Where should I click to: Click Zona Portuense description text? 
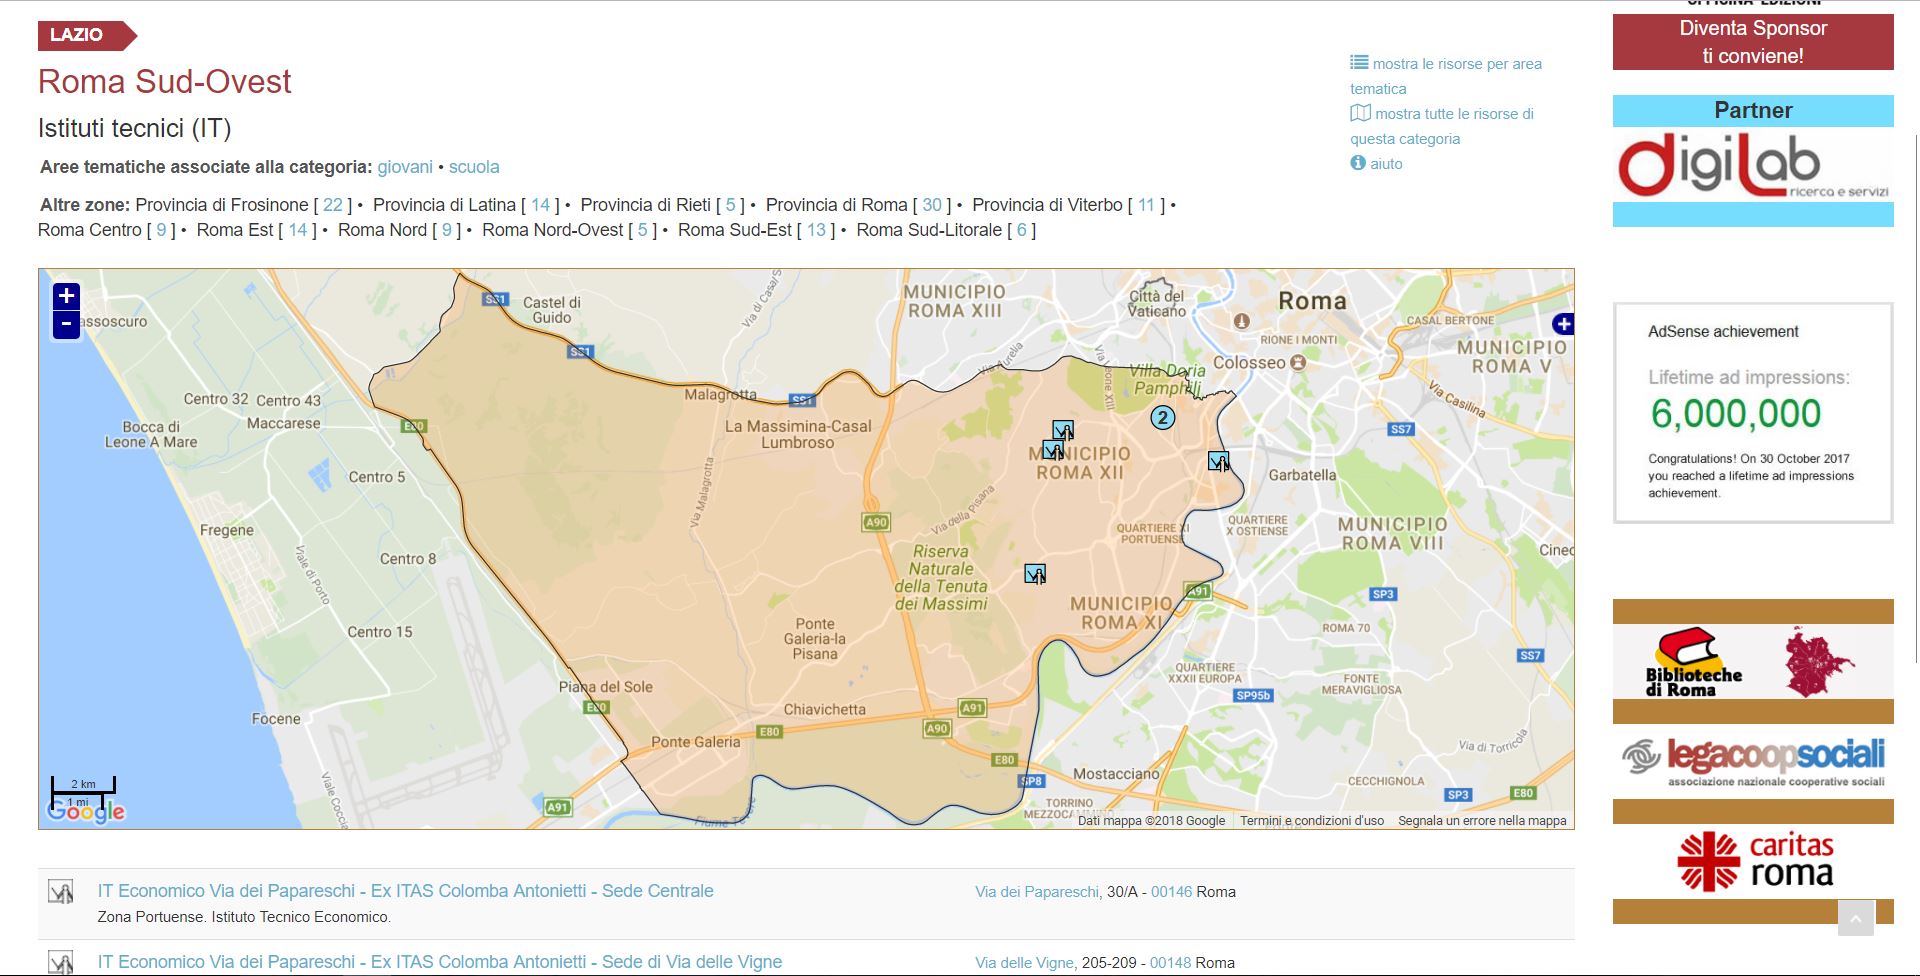coord(245,917)
